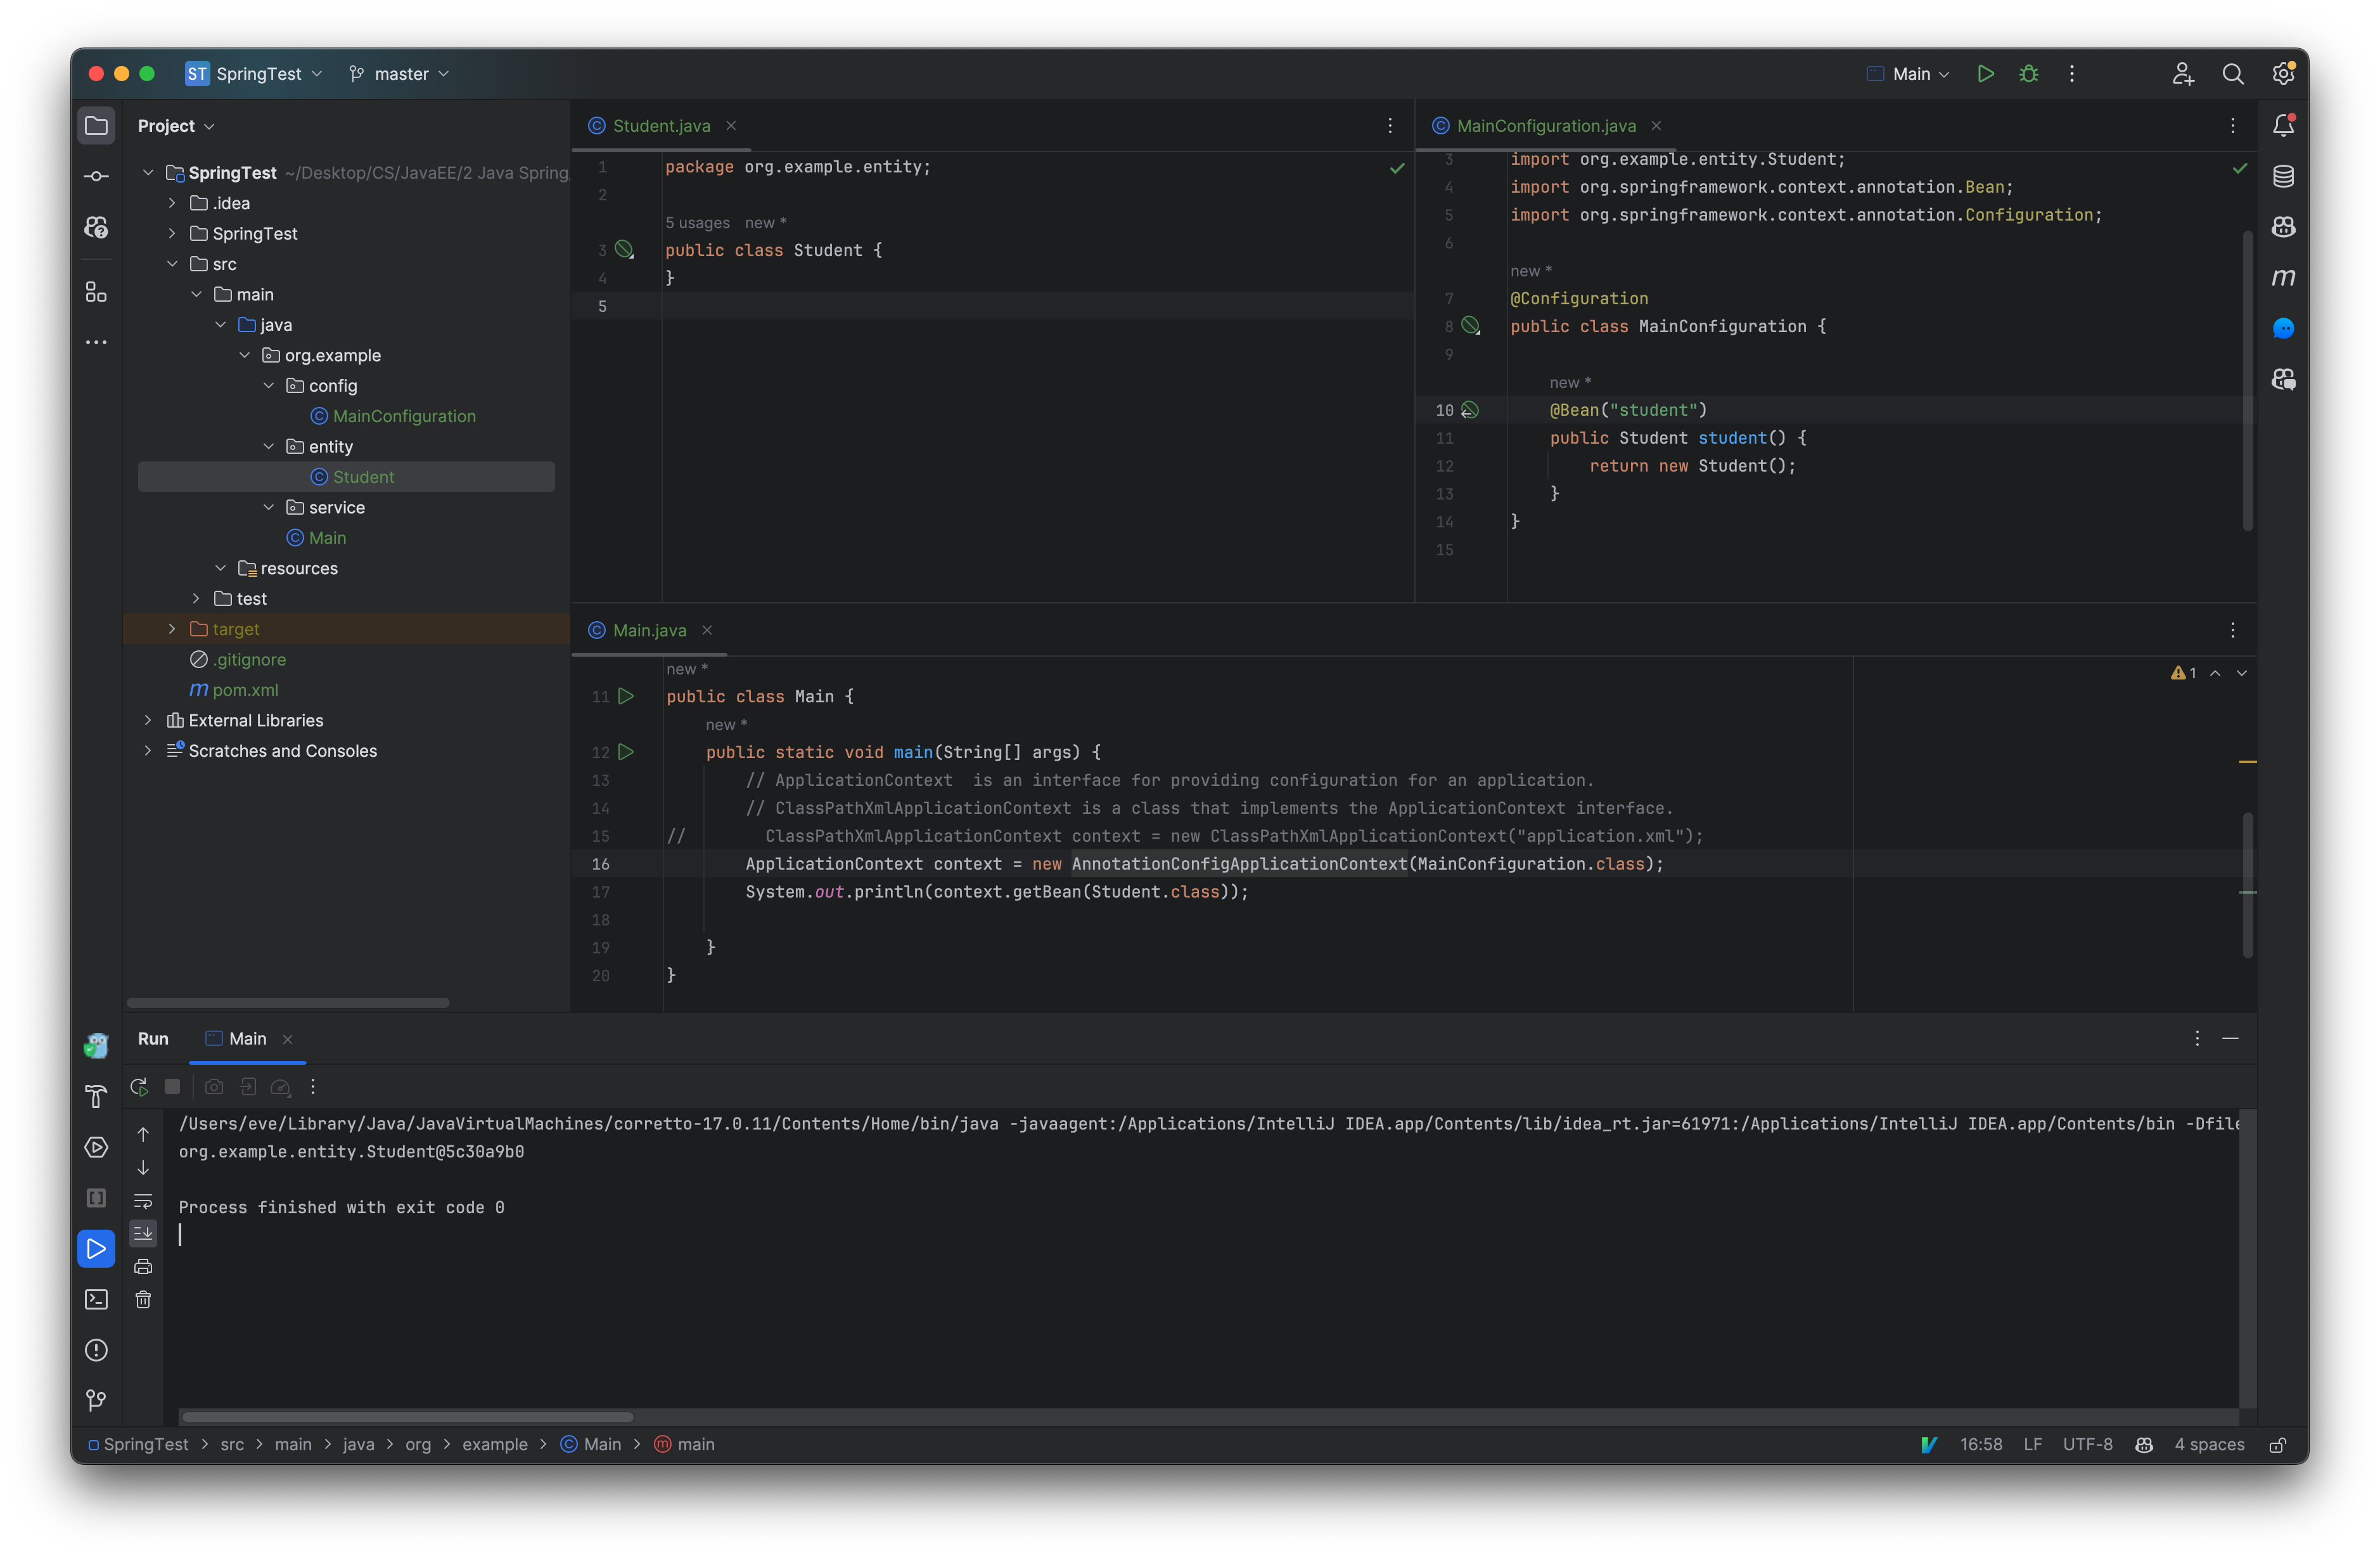2380x1558 pixels.
Task: Open the Database tool window
Action: tap(2284, 176)
